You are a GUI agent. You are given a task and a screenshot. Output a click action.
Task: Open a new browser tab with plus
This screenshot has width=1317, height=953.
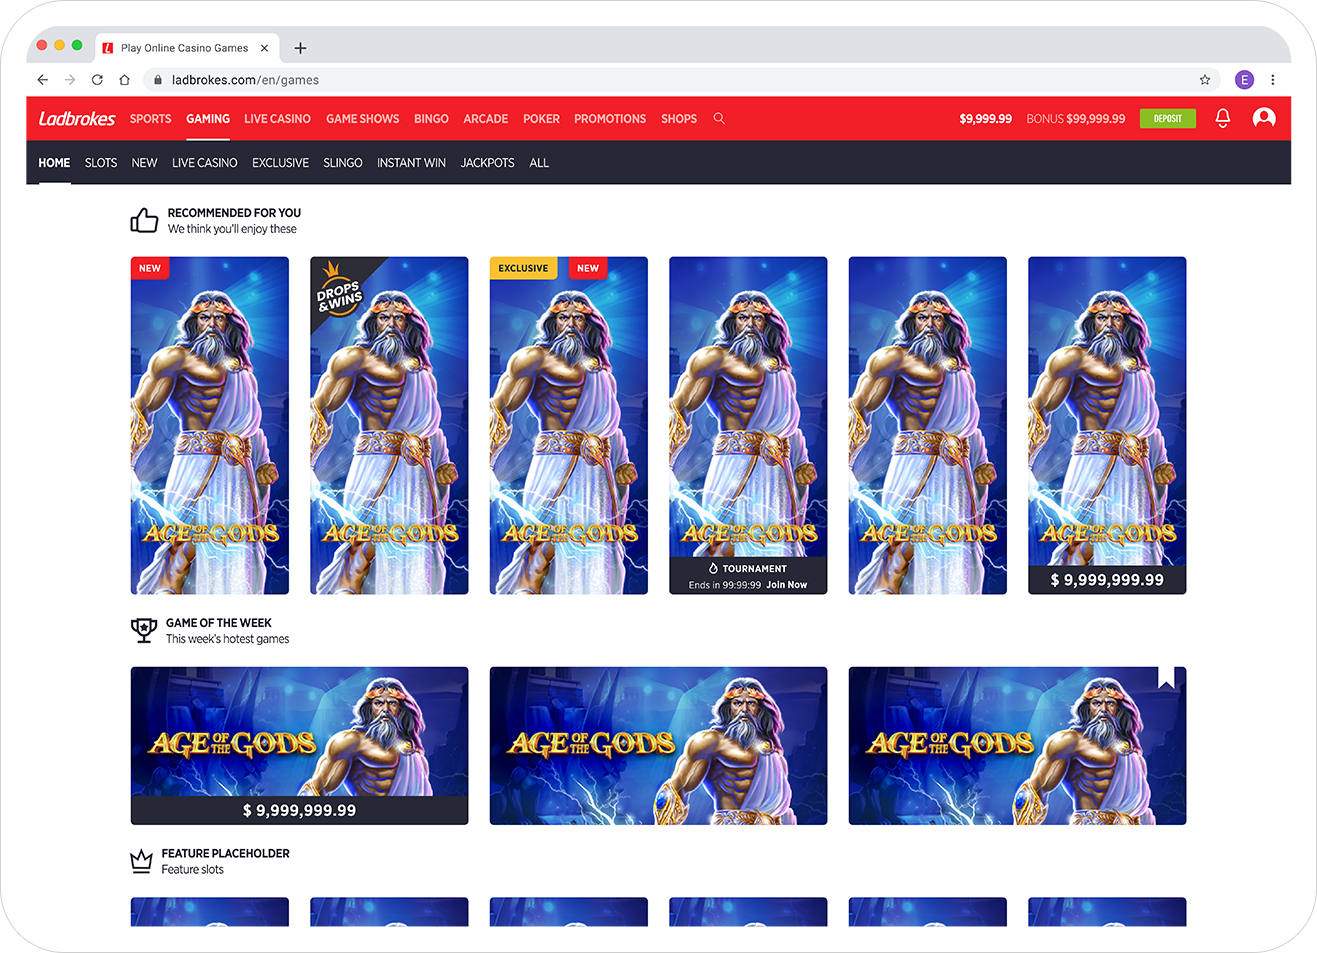point(300,48)
